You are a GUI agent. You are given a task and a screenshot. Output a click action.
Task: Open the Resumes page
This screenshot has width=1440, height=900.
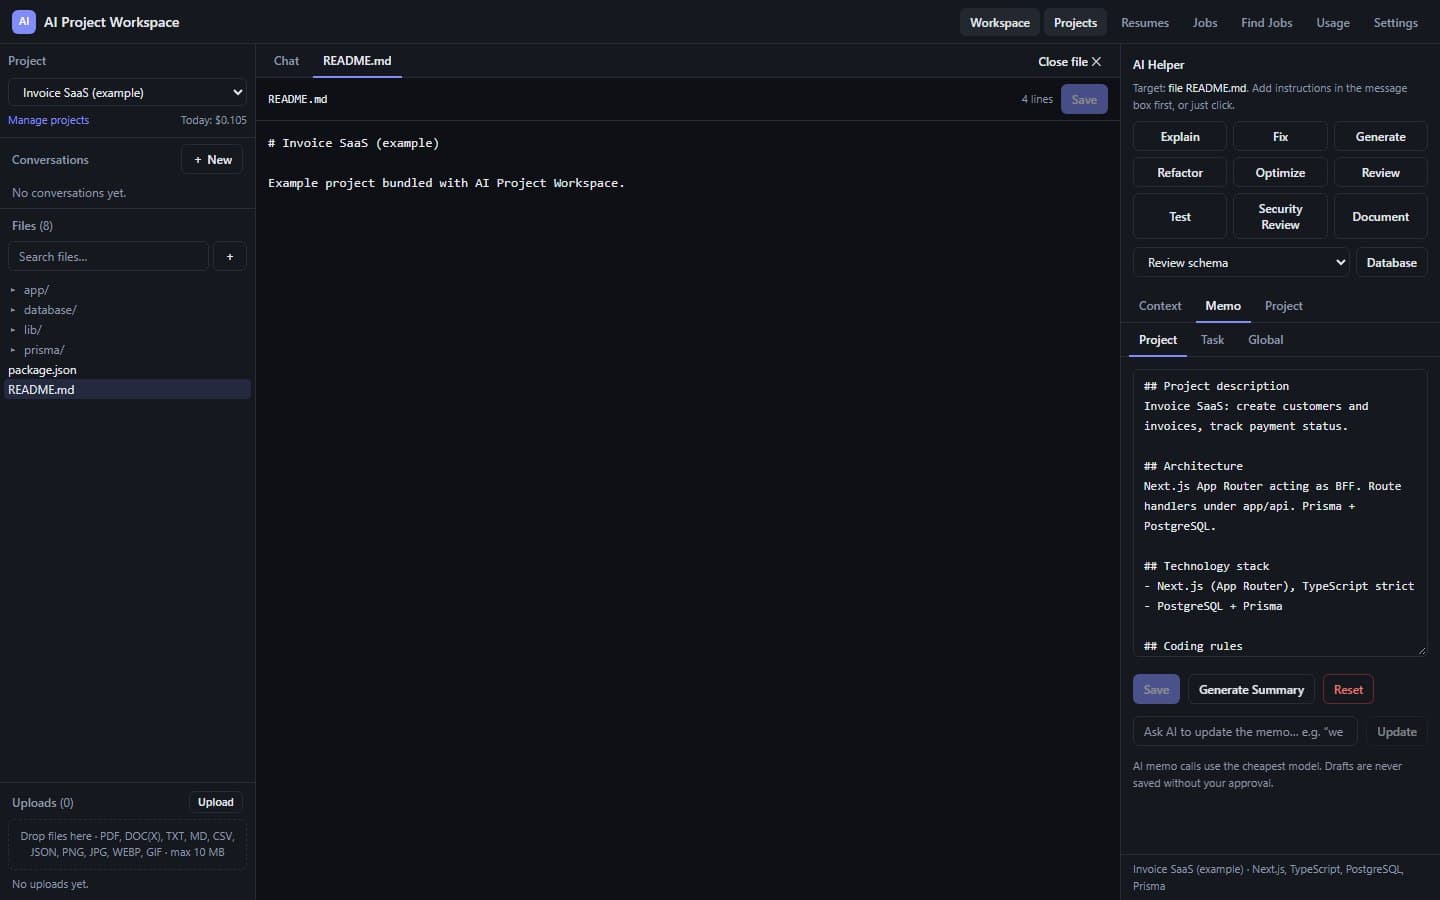point(1145,23)
